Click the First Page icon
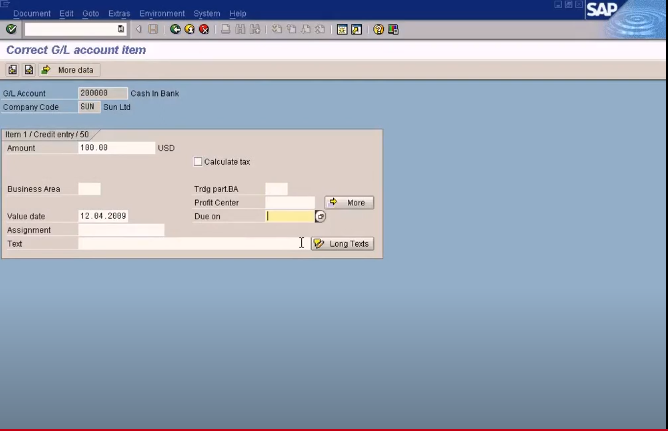This screenshot has height=431, width=668. tap(277, 29)
